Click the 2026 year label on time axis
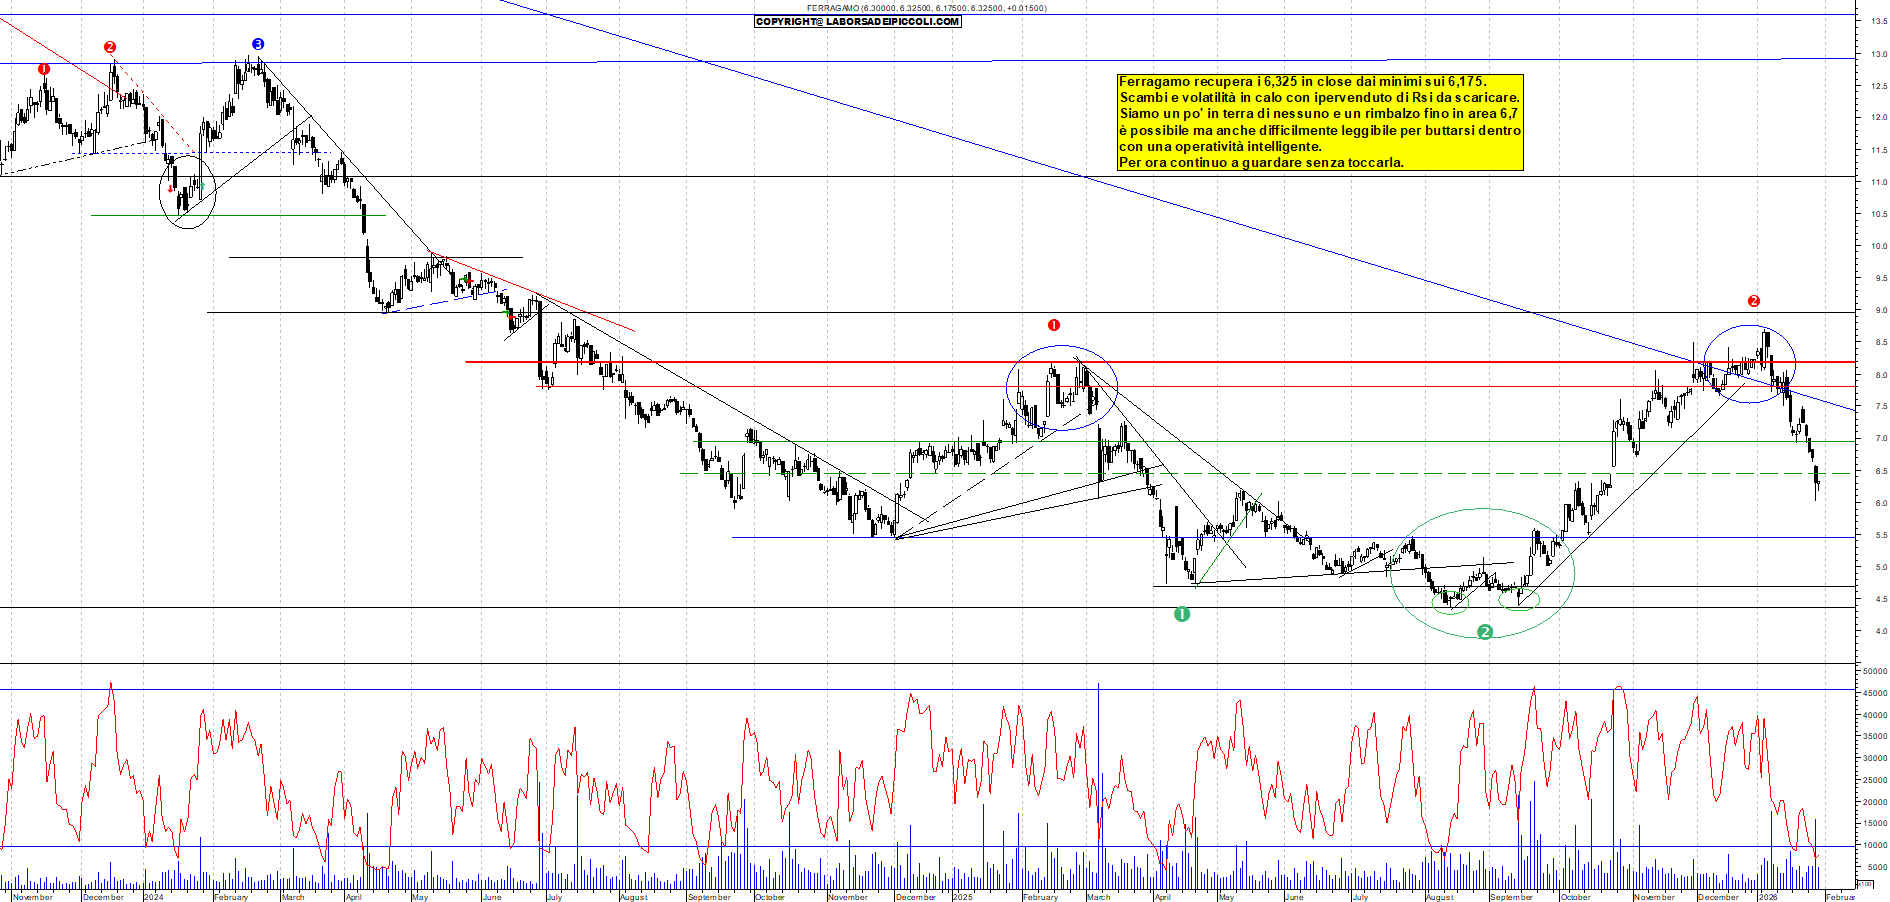Image resolution: width=1890 pixels, height=902 pixels. click(x=1768, y=897)
